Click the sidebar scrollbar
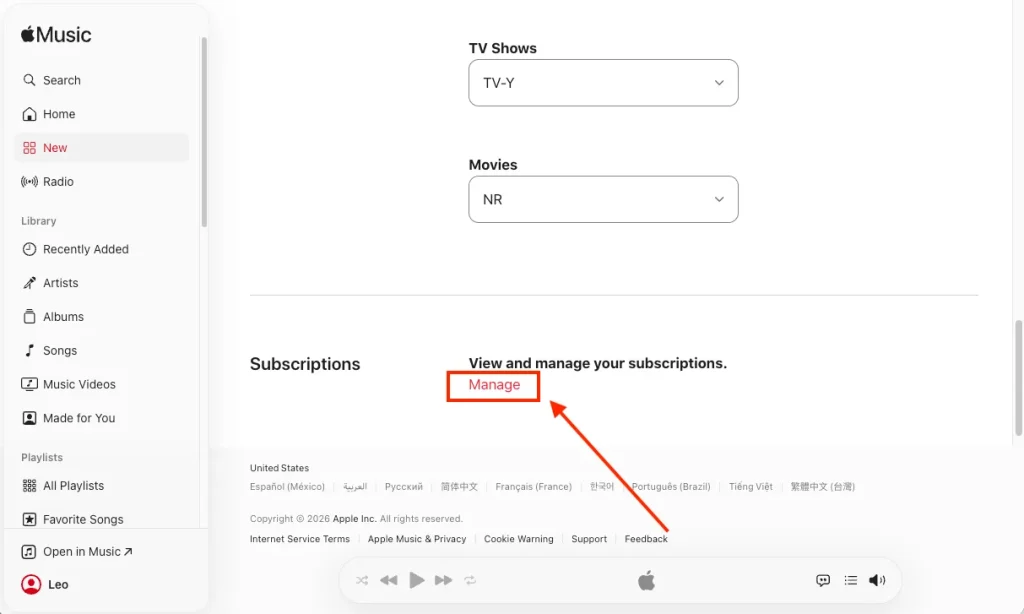 (204, 132)
